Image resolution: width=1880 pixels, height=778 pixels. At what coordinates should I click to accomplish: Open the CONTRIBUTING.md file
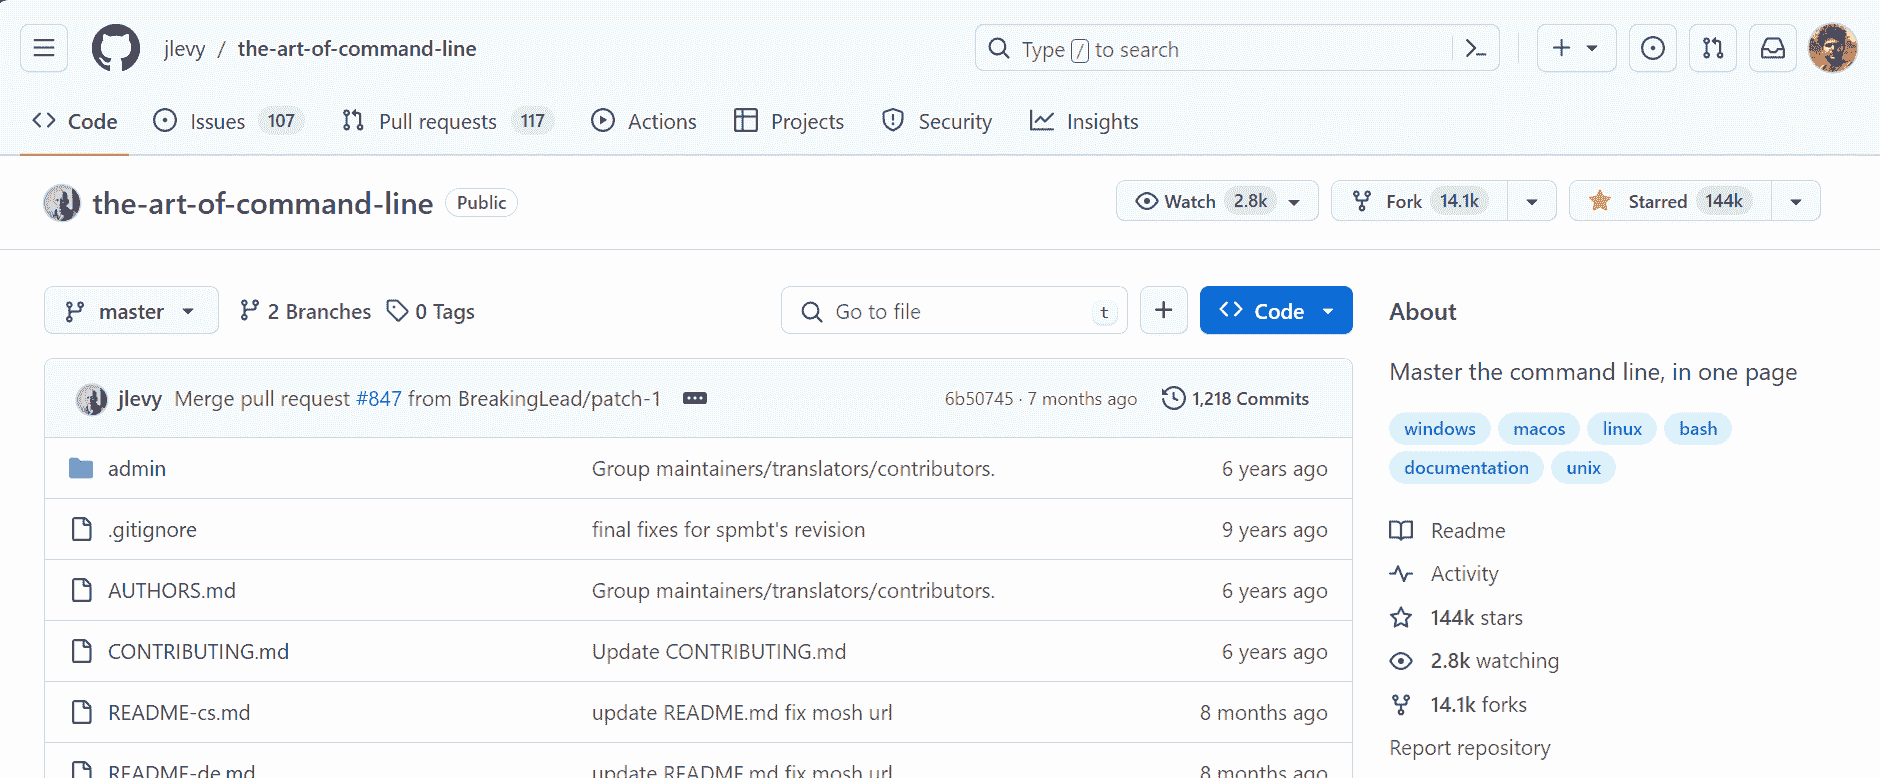(x=198, y=651)
